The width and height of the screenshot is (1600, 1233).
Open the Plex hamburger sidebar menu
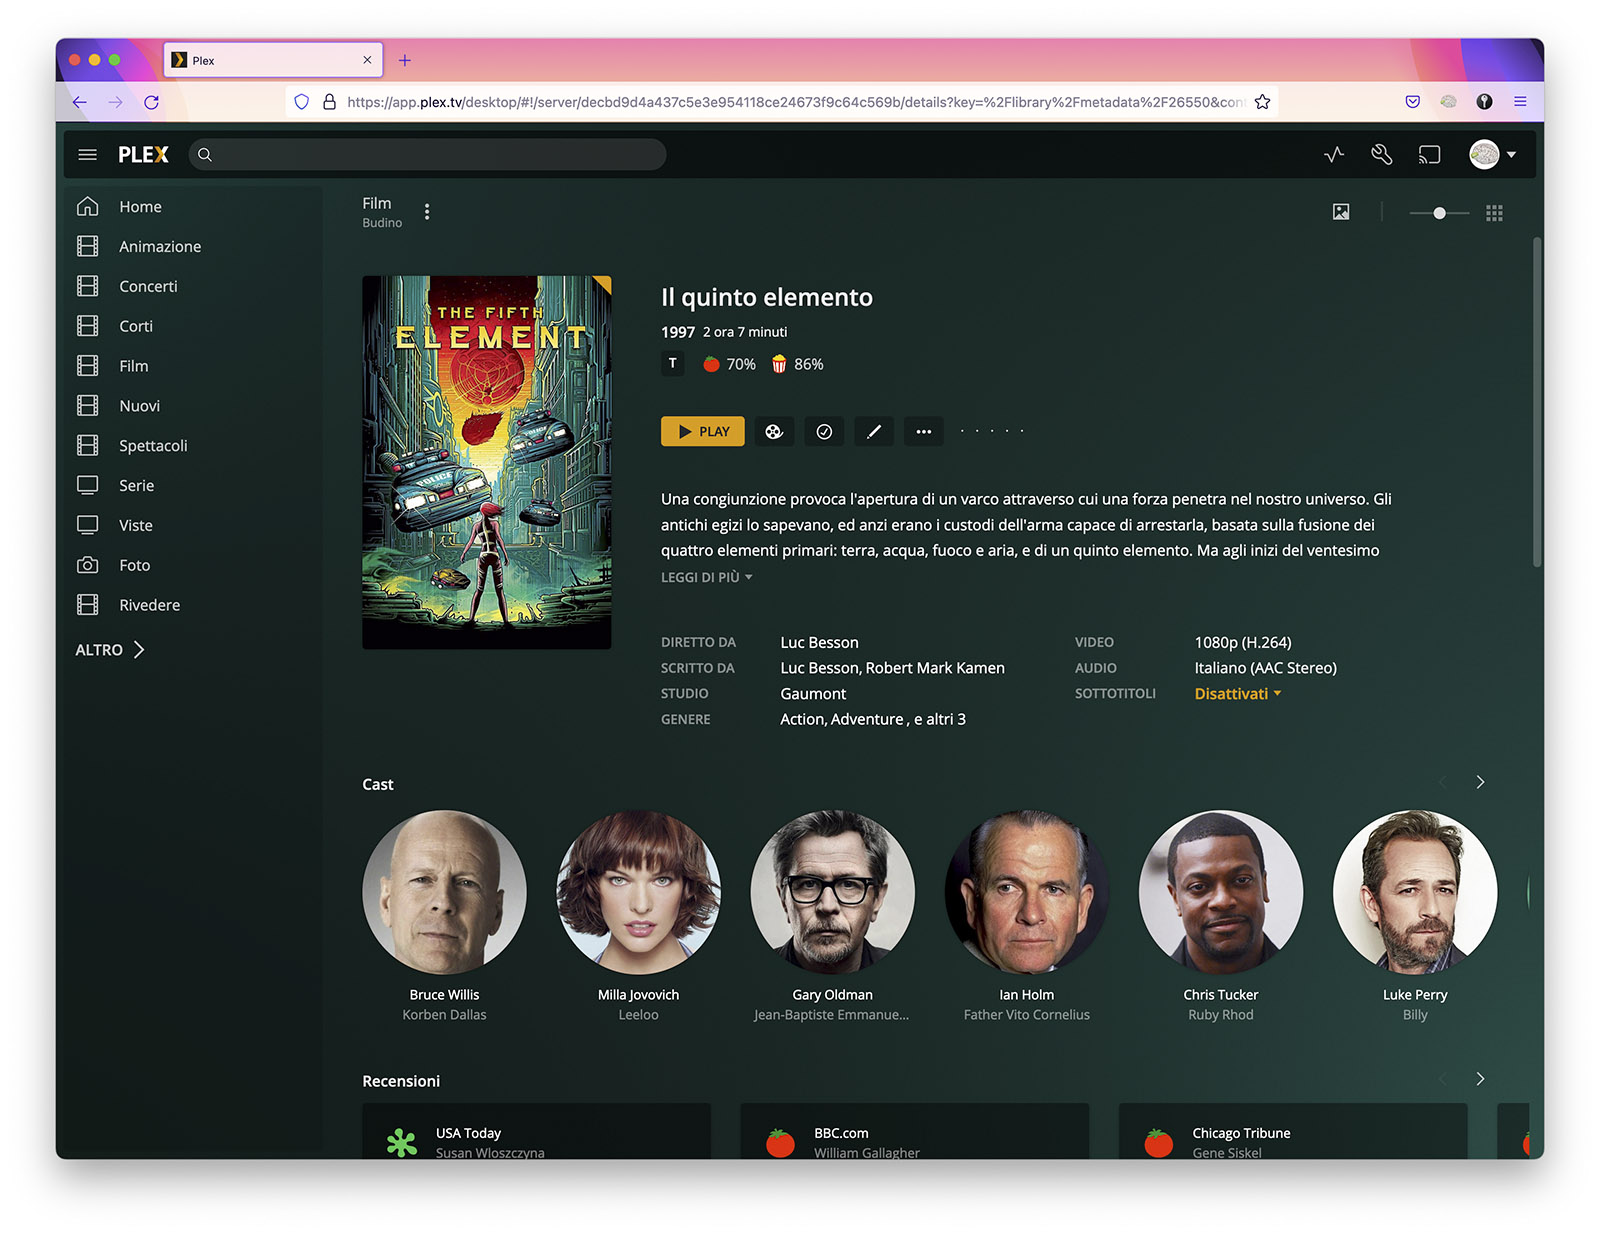(87, 155)
